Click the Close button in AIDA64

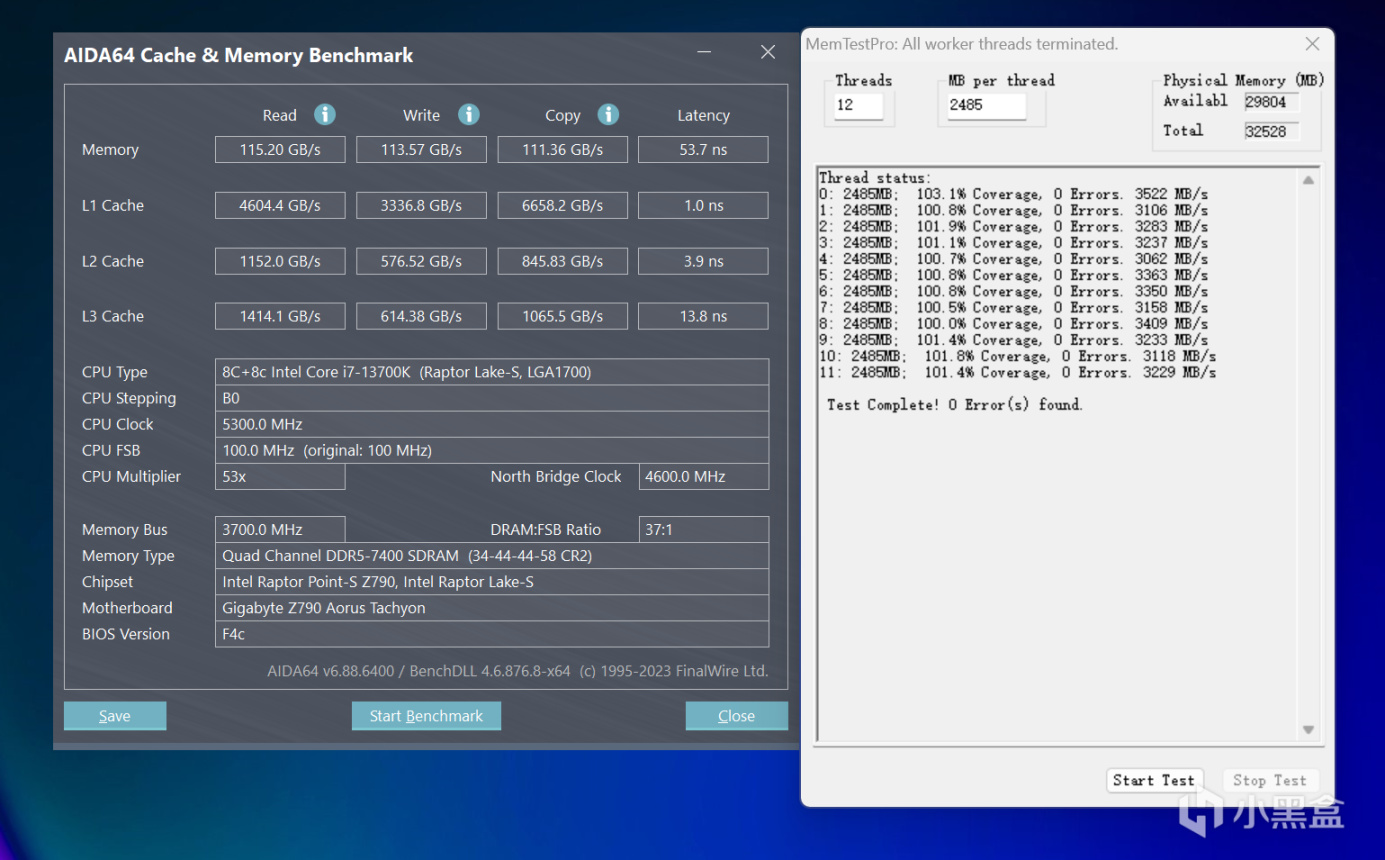[x=737, y=716]
